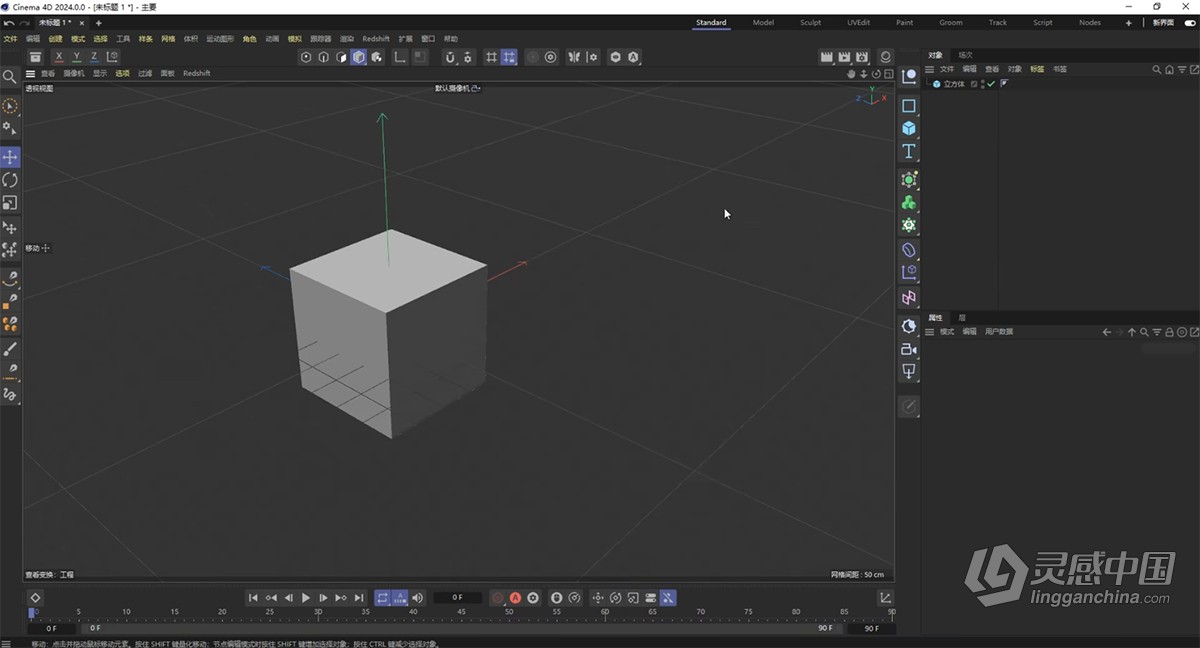Image resolution: width=1200 pixels, height=648 pixels.
Task: Click the cube's Phong tag icon
Action: [1003, 84]
